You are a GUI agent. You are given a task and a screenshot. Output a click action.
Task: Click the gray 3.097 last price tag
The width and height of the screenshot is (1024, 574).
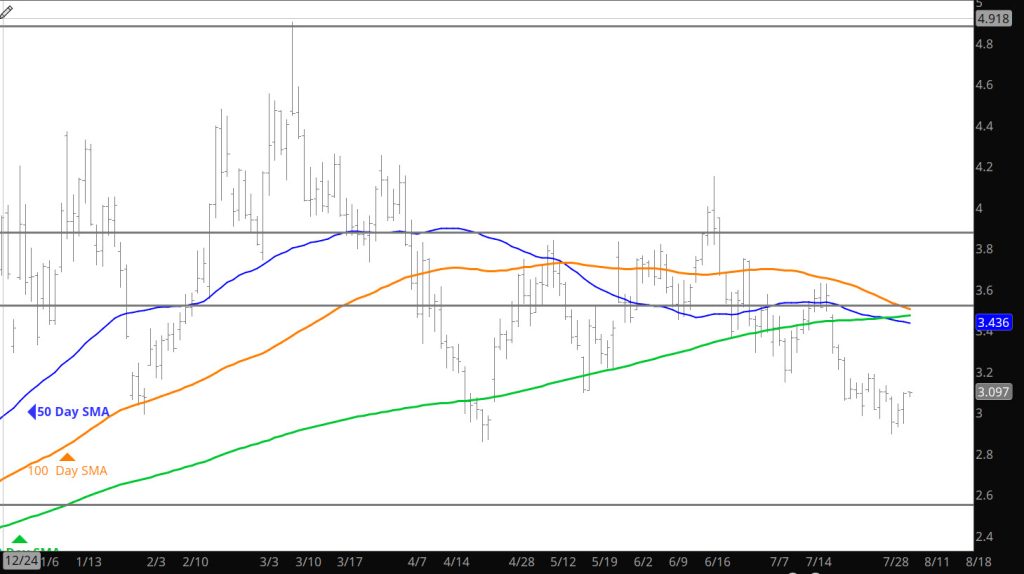(993, 392)
